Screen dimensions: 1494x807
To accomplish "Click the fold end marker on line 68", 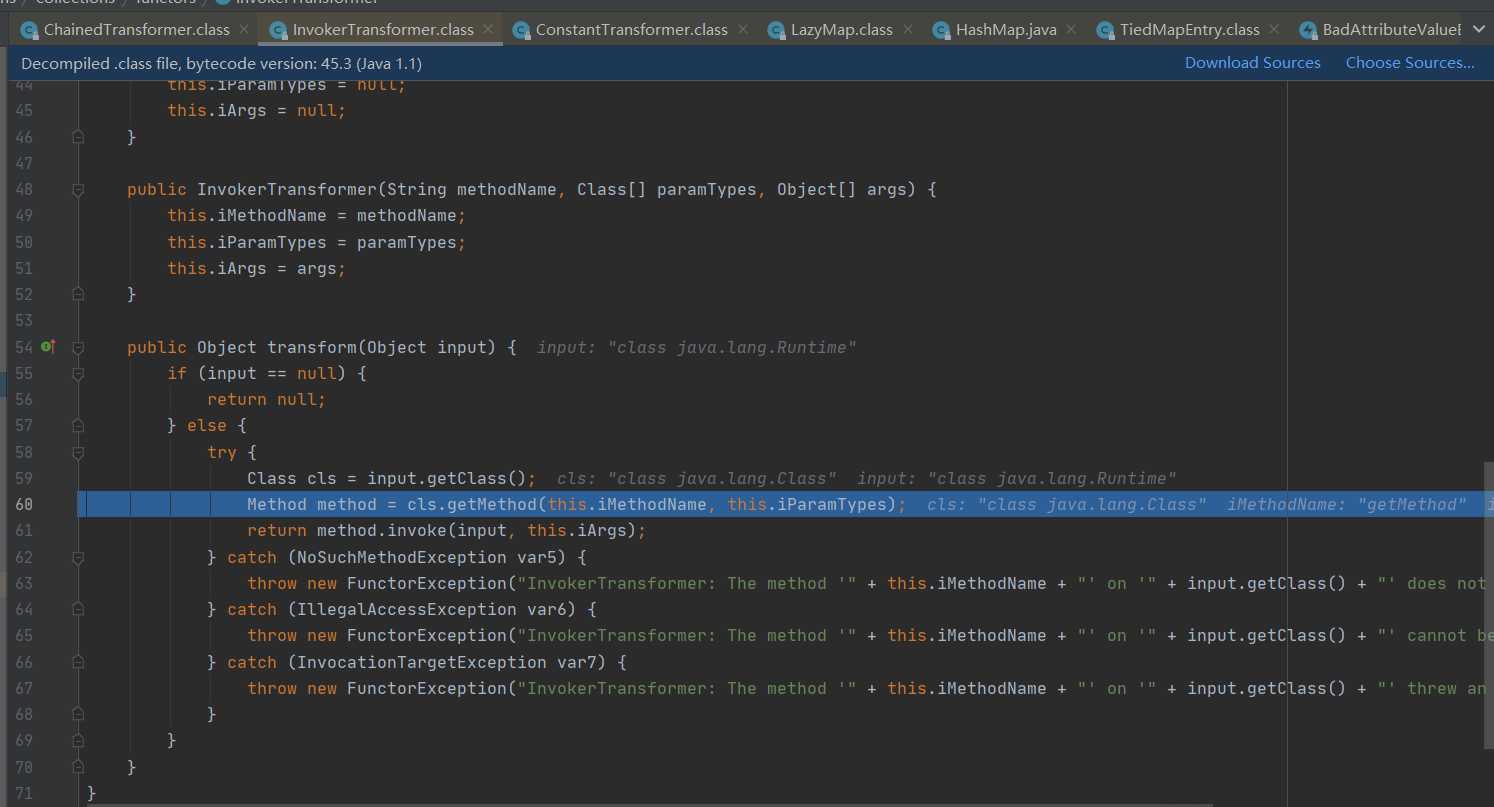I will [78, 714].
